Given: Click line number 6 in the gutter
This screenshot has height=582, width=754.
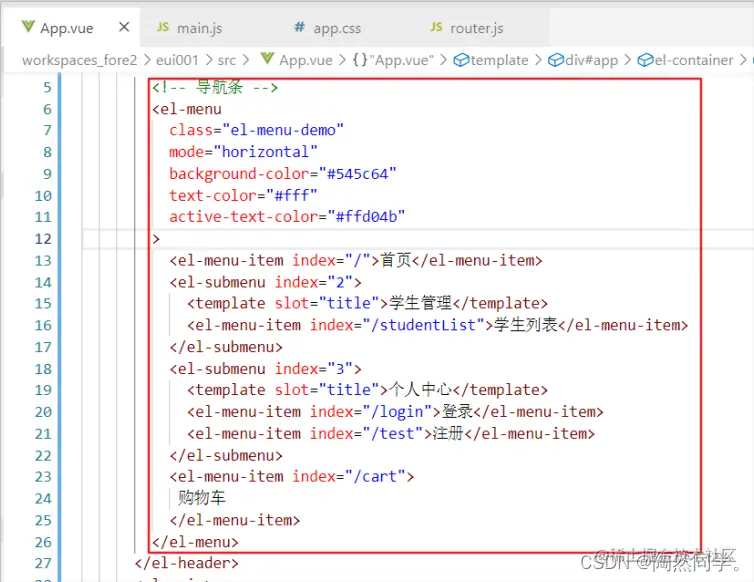Looking at the screenshot, I should [x=47, y=109].
